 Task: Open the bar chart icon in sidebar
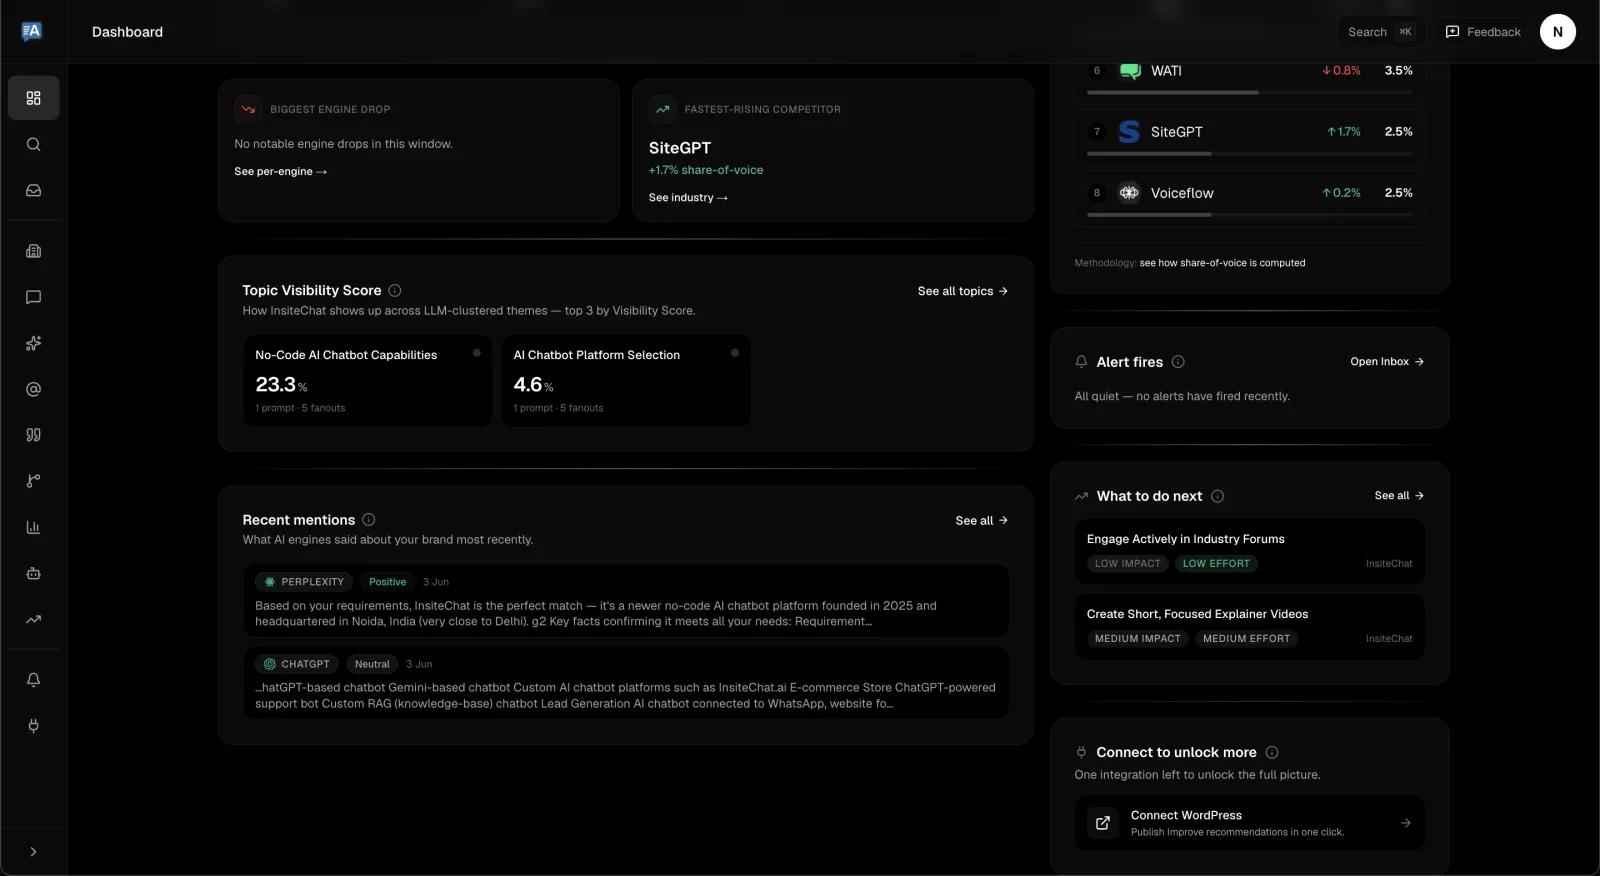pyautogui.click(x=33, y=527)
